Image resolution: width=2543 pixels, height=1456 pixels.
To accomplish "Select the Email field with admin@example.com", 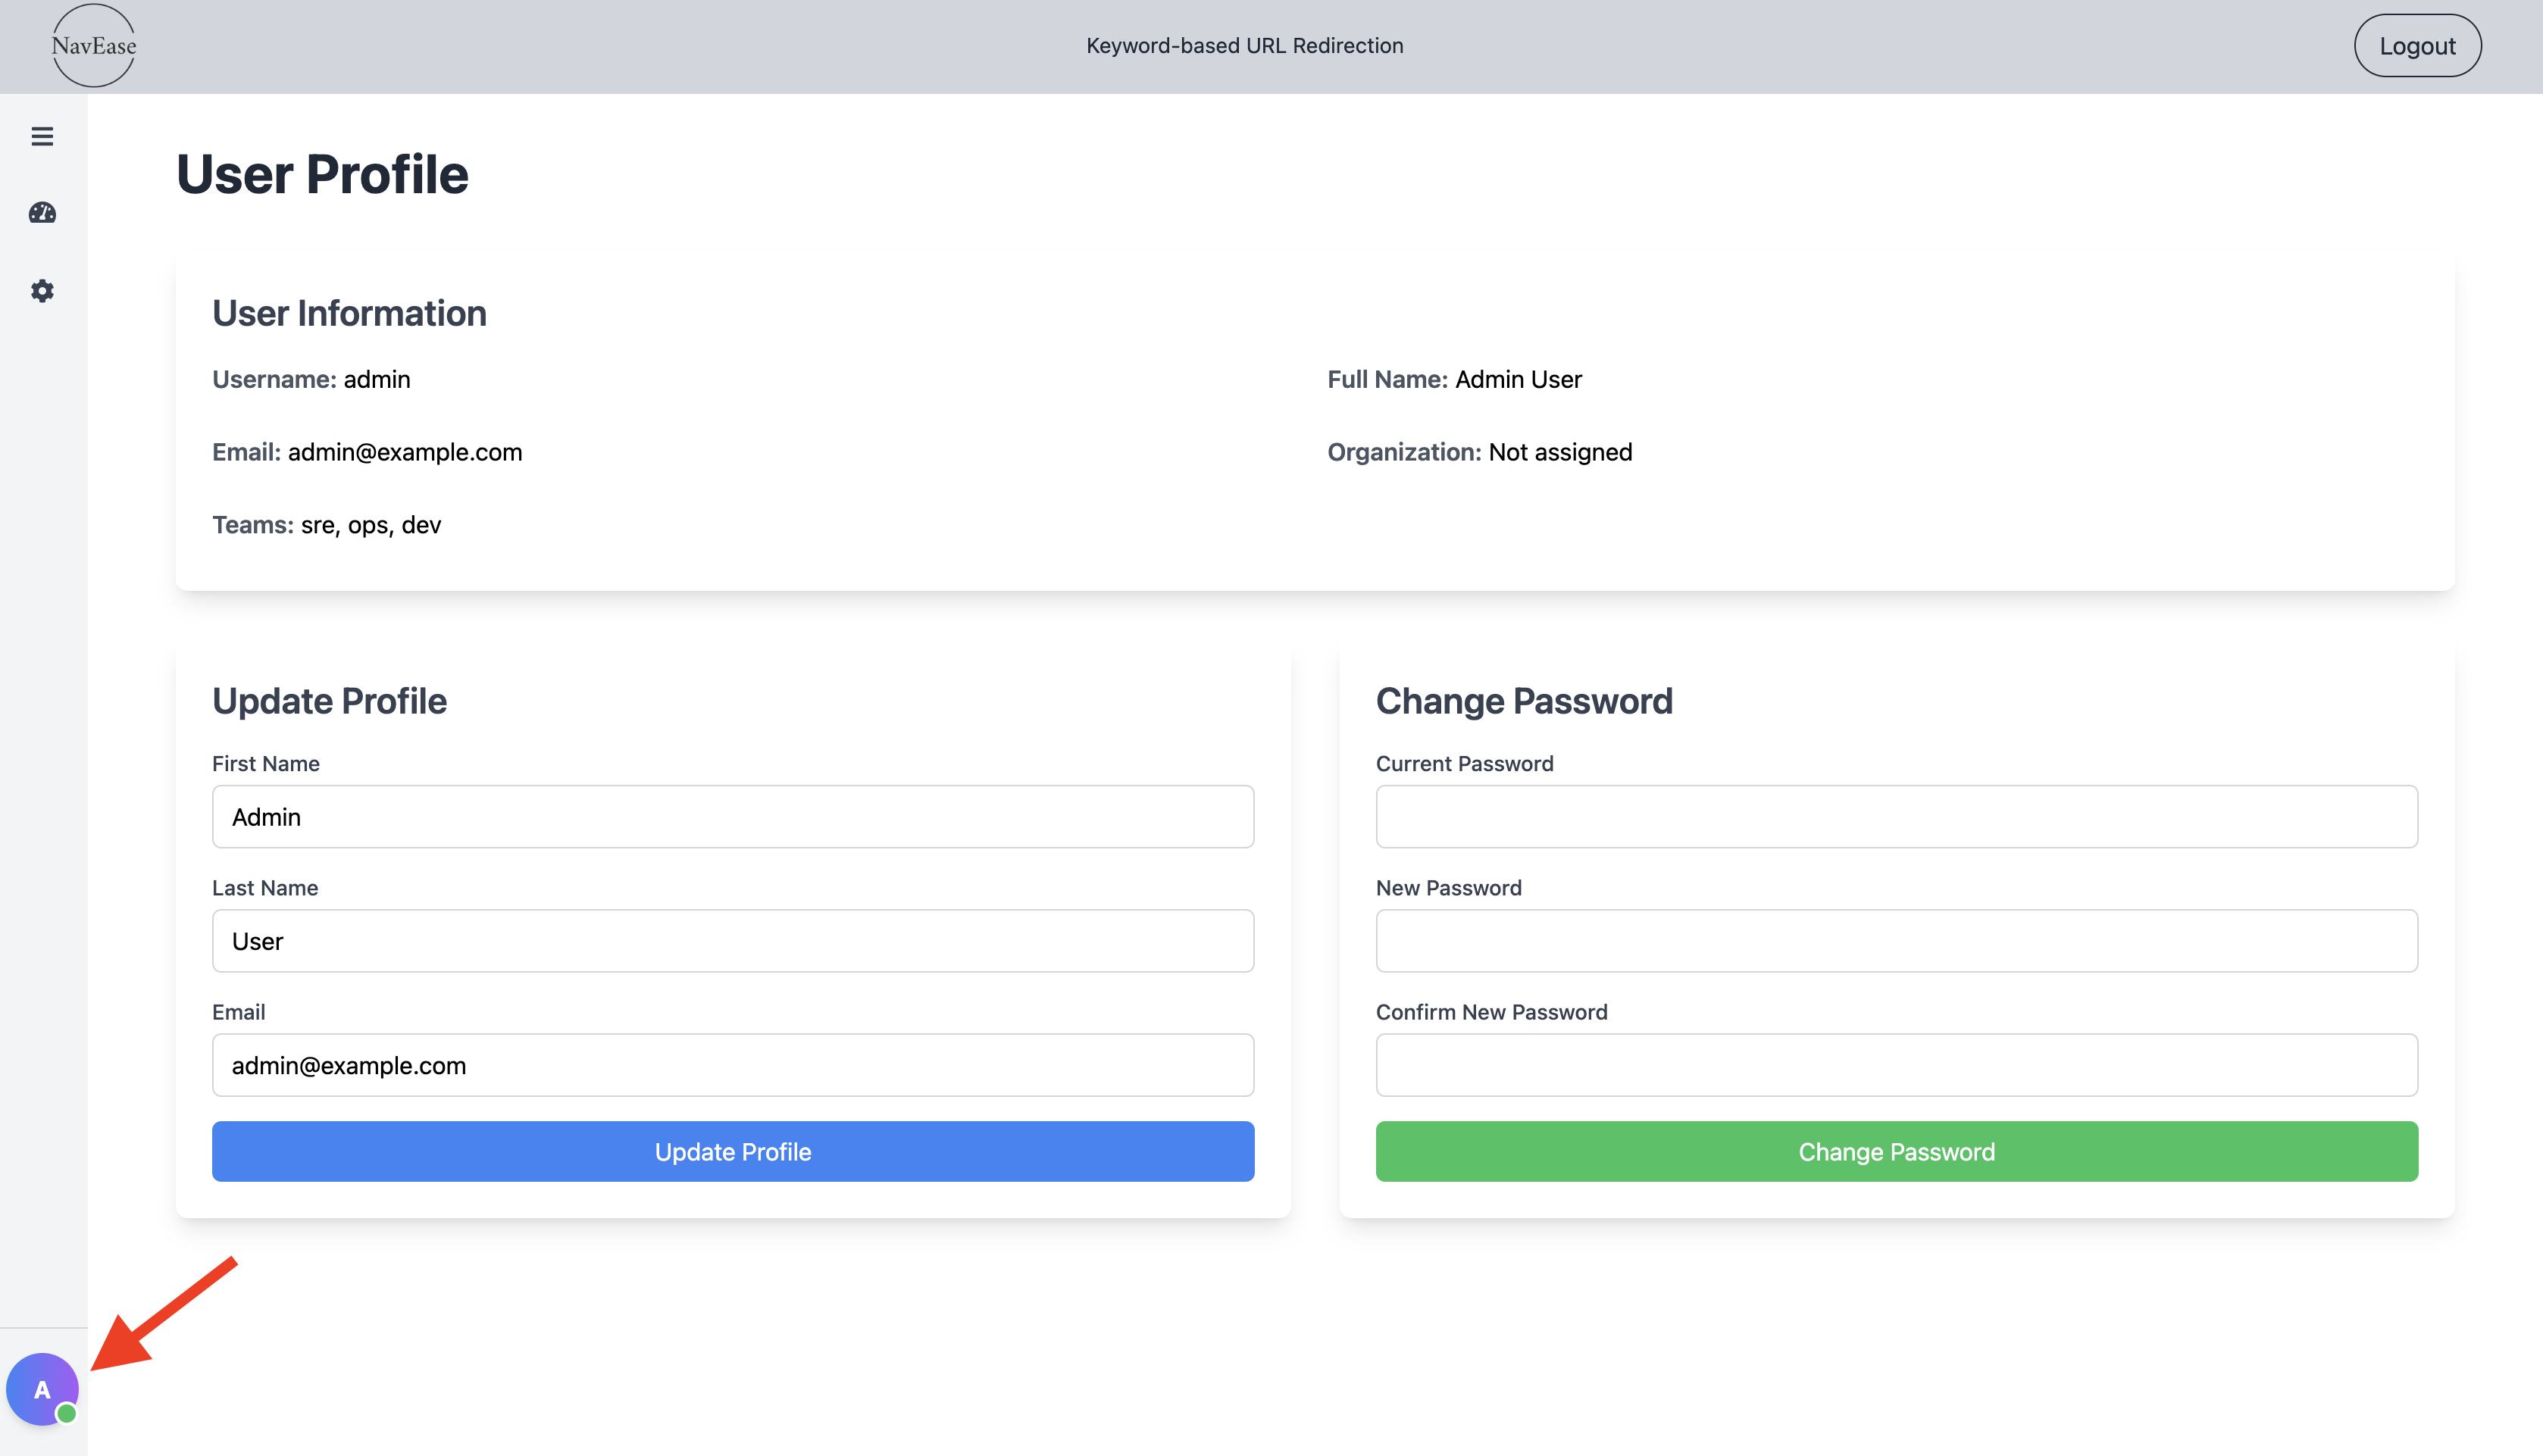I will click(x=733, y=1065).
